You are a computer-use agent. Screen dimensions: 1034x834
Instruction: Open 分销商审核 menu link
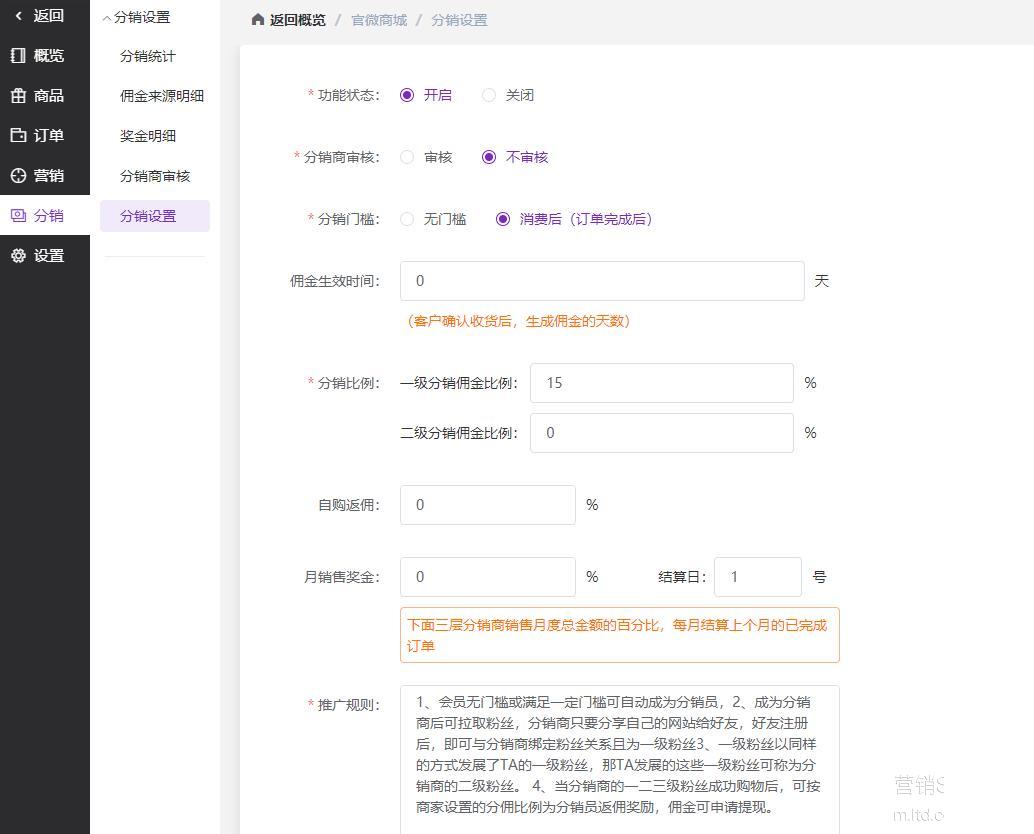tap(155, 176)
